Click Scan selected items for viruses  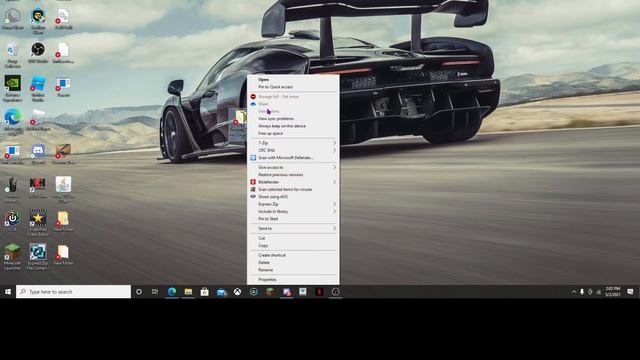pyautogui.click(x=293, y=189)
